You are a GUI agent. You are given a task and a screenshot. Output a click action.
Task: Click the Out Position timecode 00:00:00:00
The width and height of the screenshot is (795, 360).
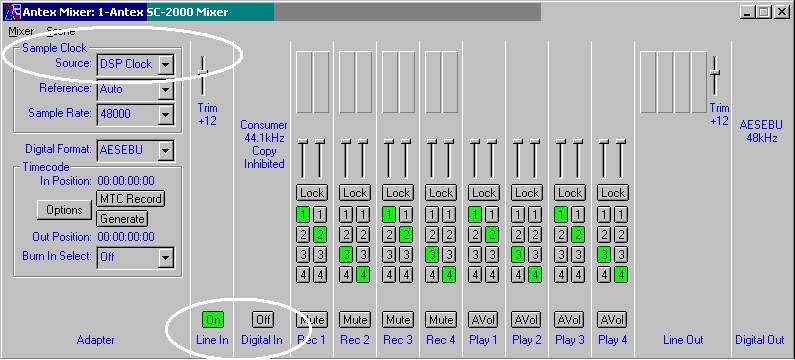click(x=126, y=237)
